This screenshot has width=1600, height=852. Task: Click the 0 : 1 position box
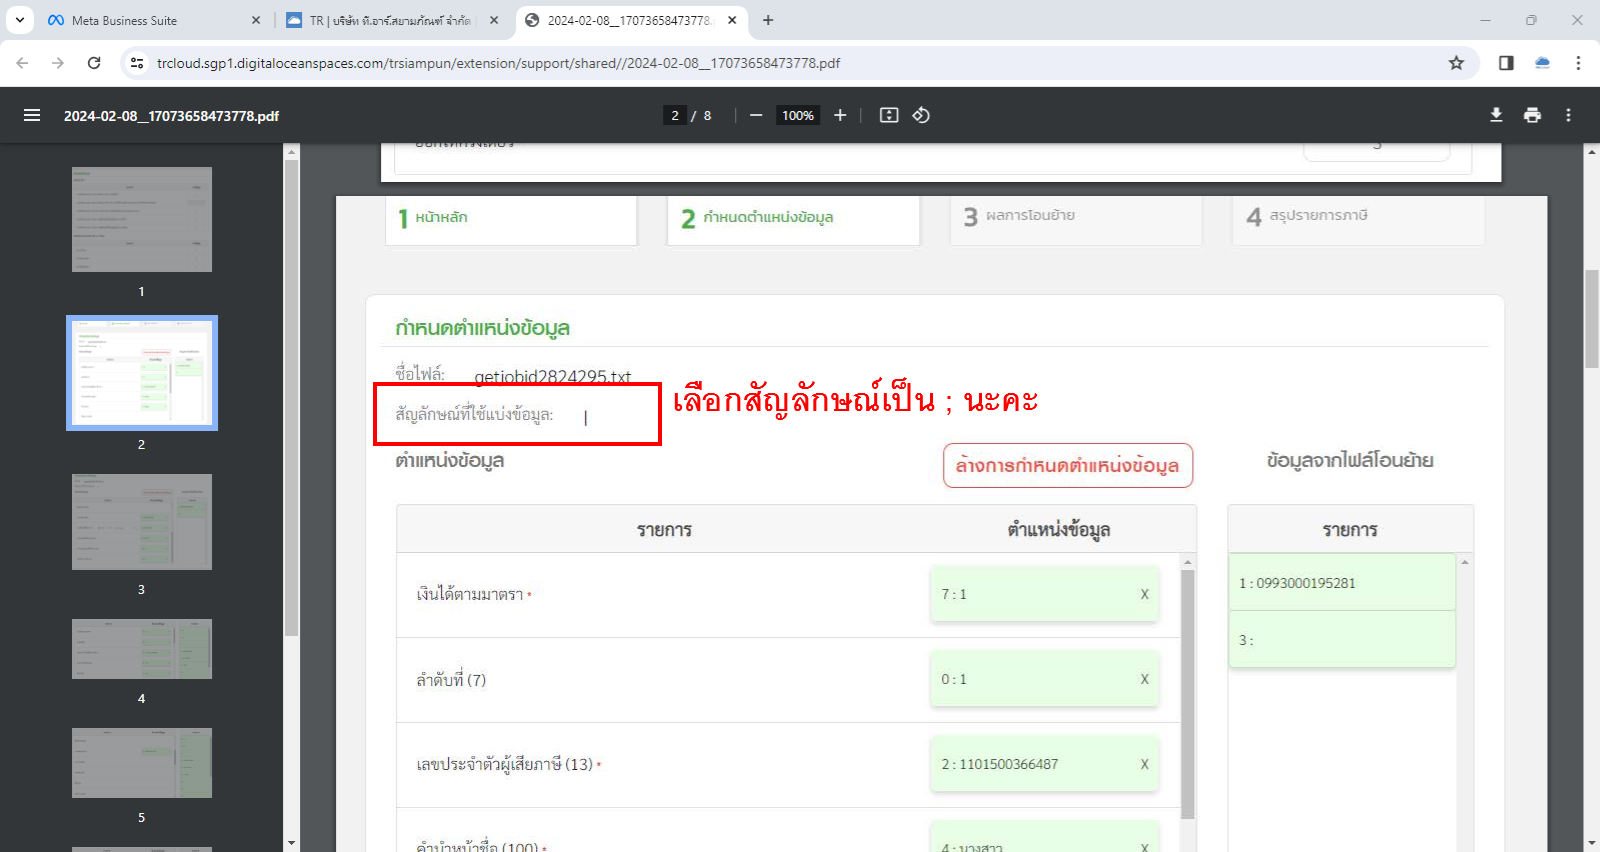(1044, 679)
